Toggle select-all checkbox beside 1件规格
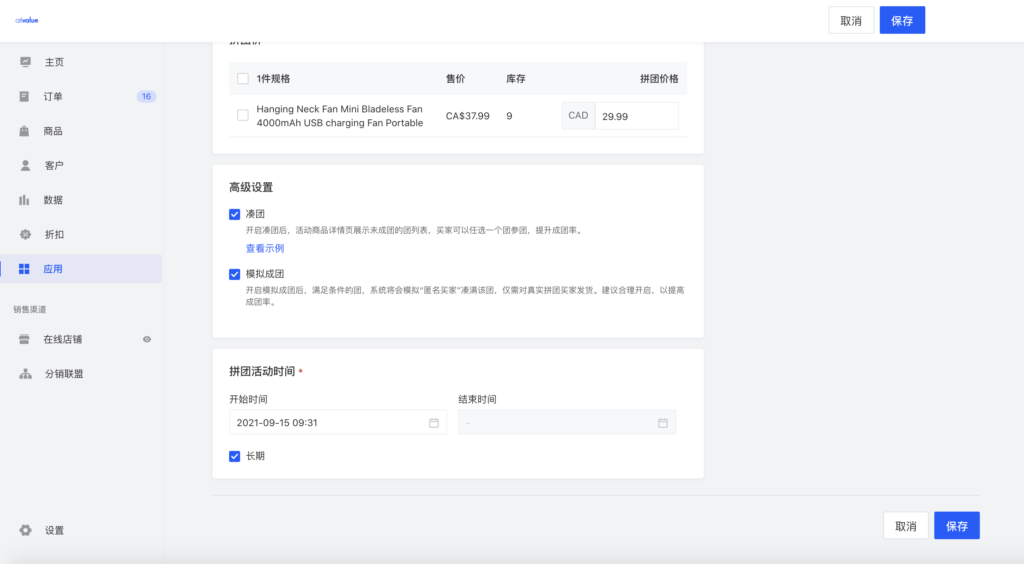The image size is (1024, 564). [243, 79]
